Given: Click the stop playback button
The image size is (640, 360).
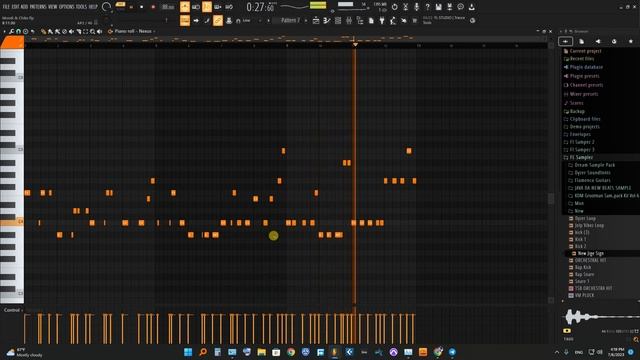Looking at the screenshot, I should tap(142, 7).
